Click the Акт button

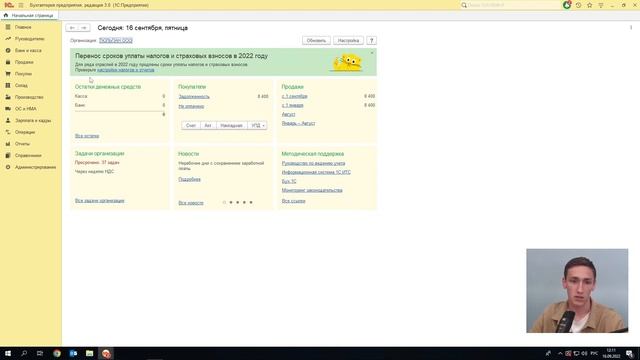[x=208, y=125]
